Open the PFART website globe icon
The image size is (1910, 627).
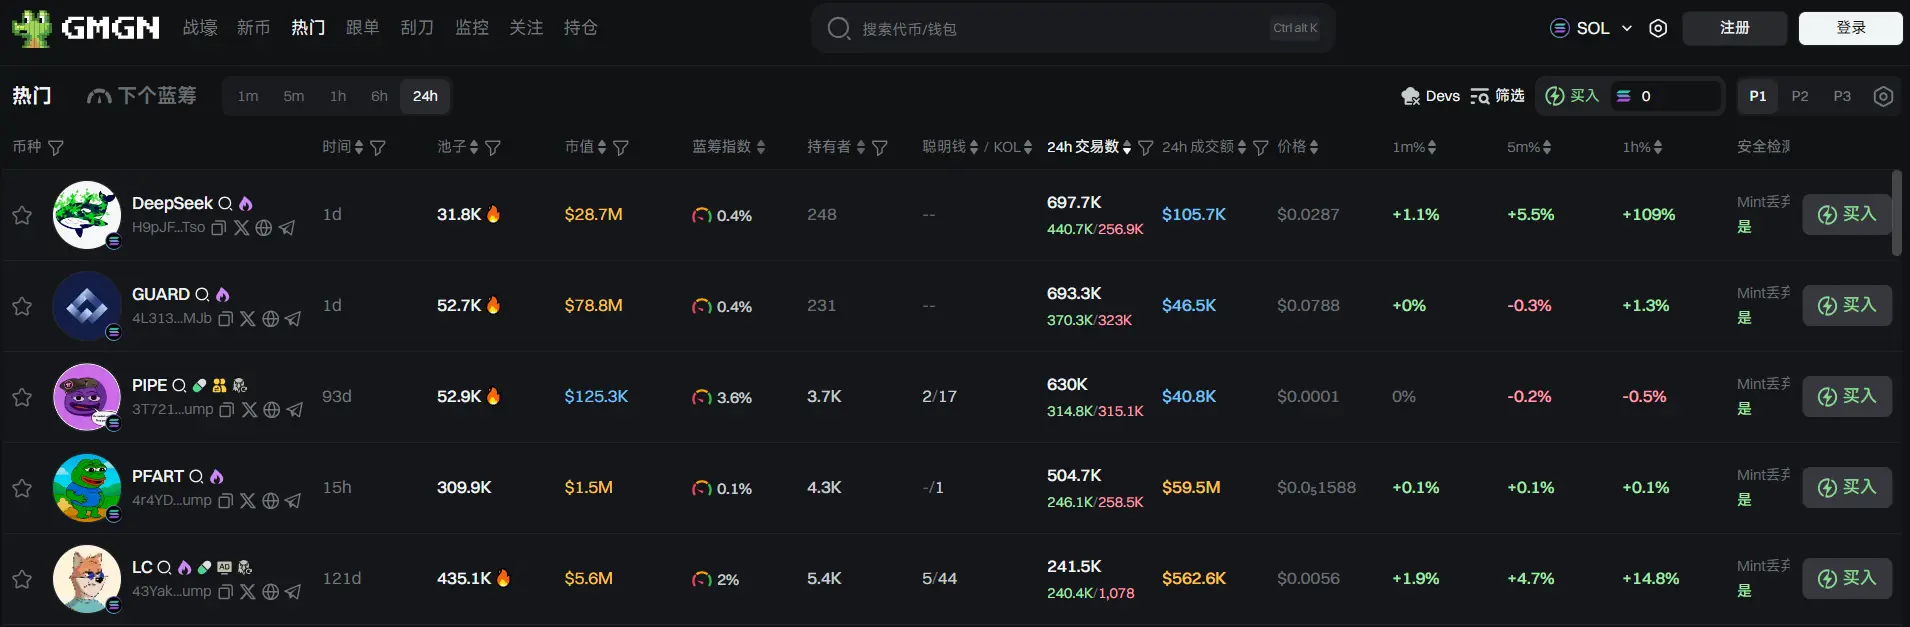[270, 501]
